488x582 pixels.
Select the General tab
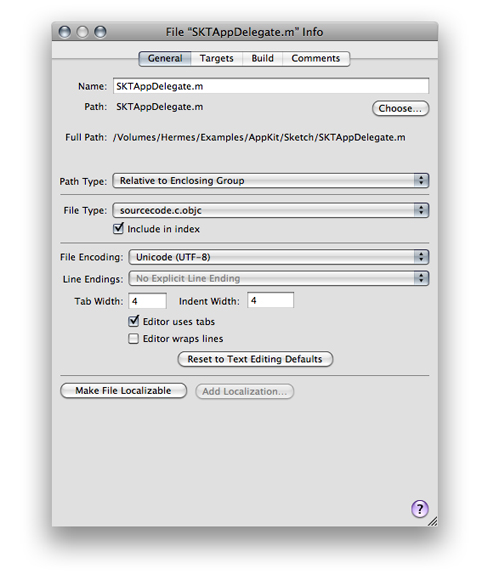(x=165, y=59)
